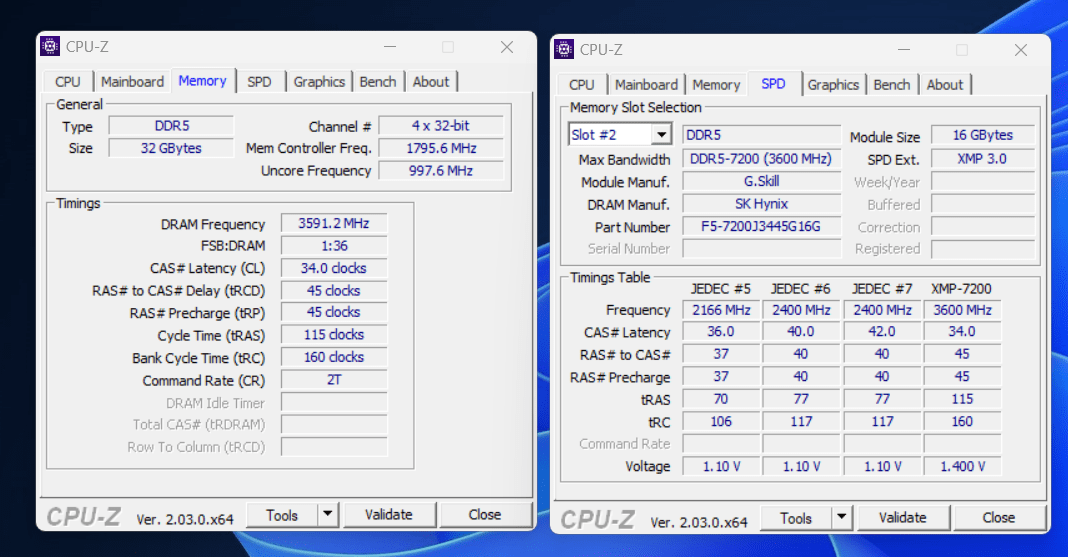The image size is (1068, 557).
Task: Click the Close button in the left window
Action: 485,515
